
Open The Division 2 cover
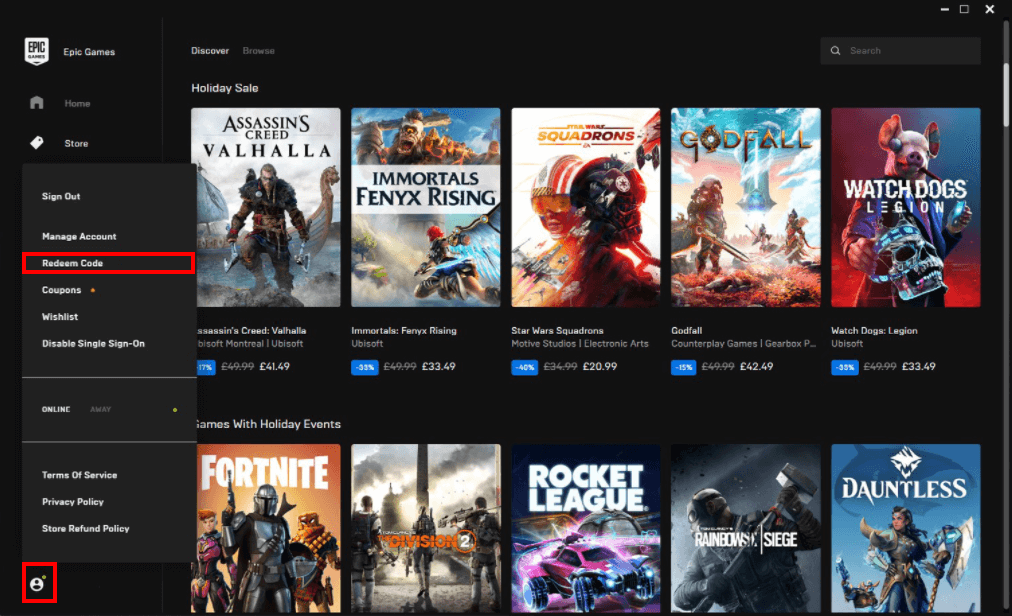pos(425,528)
